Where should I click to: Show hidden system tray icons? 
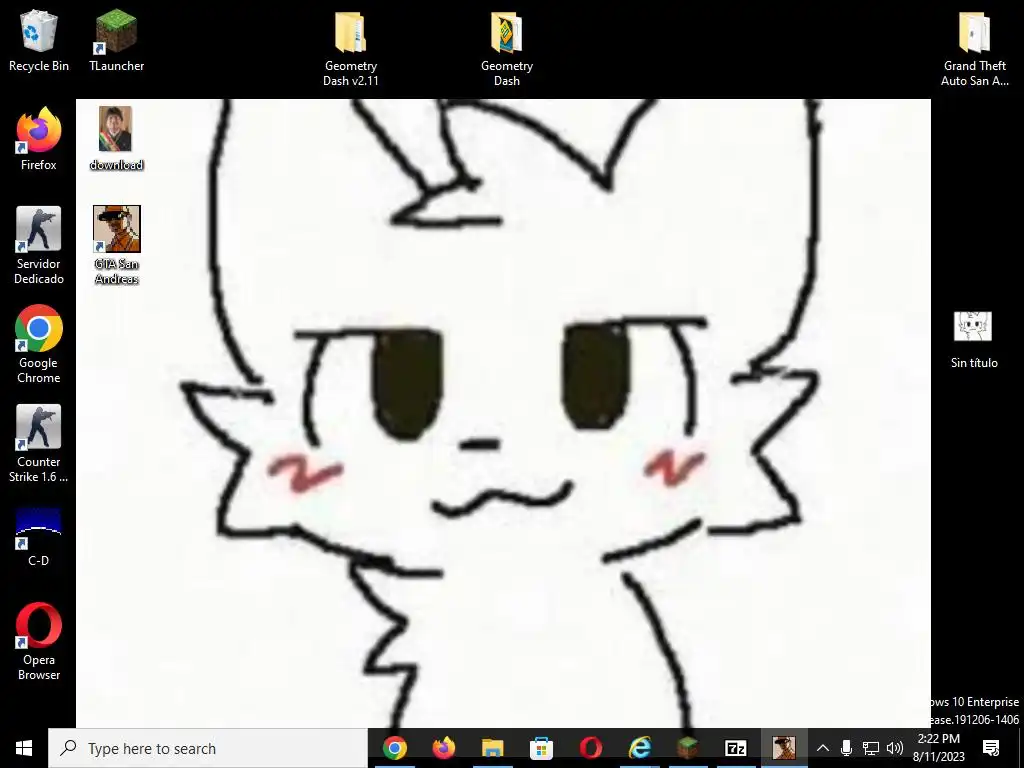(823, 748)
